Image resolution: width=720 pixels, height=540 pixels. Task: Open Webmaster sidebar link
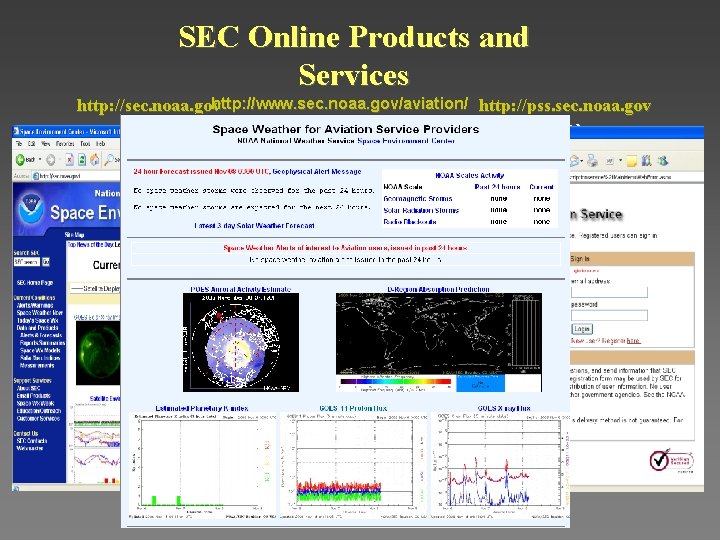coord(30,448)
